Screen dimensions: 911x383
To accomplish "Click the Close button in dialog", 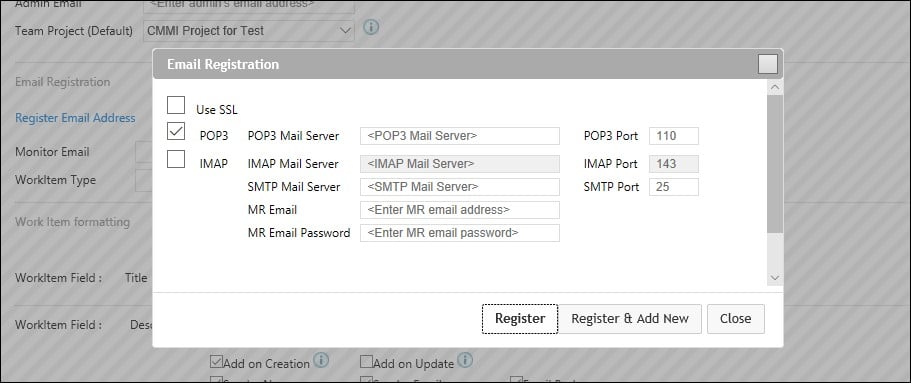I will pos(736,318).
